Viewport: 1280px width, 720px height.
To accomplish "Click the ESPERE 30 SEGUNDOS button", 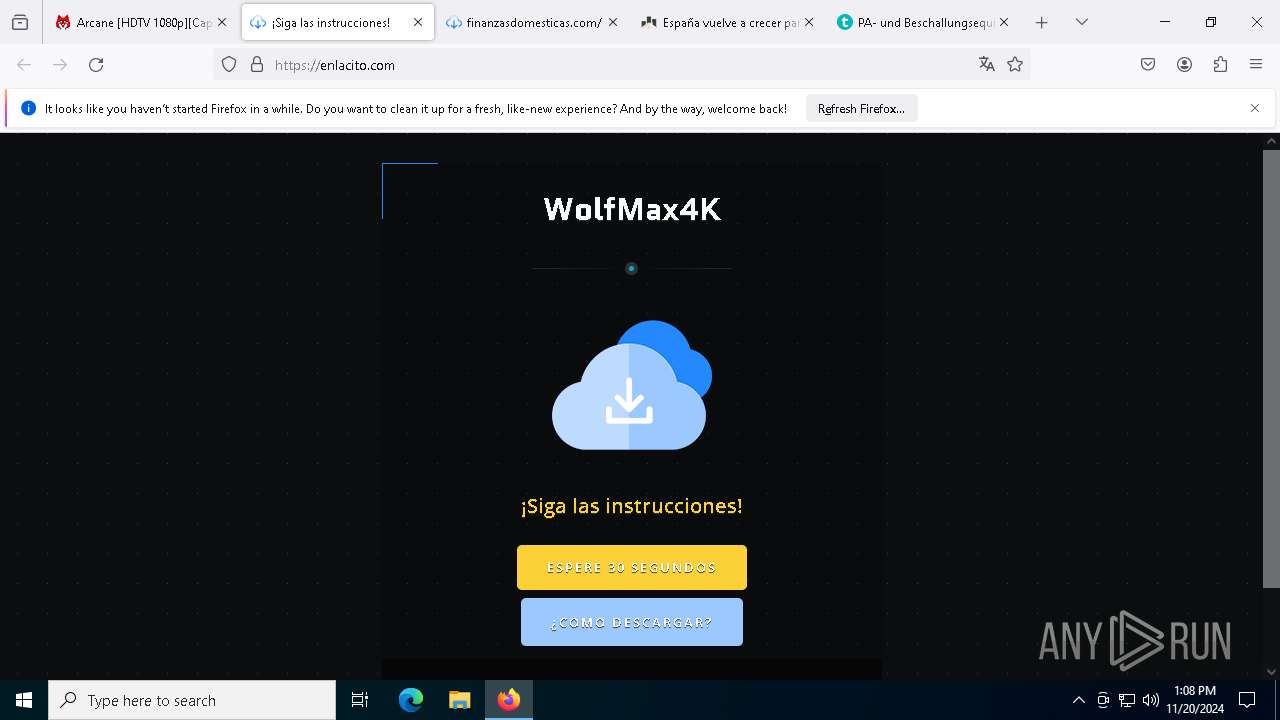I will click(632, 568).
